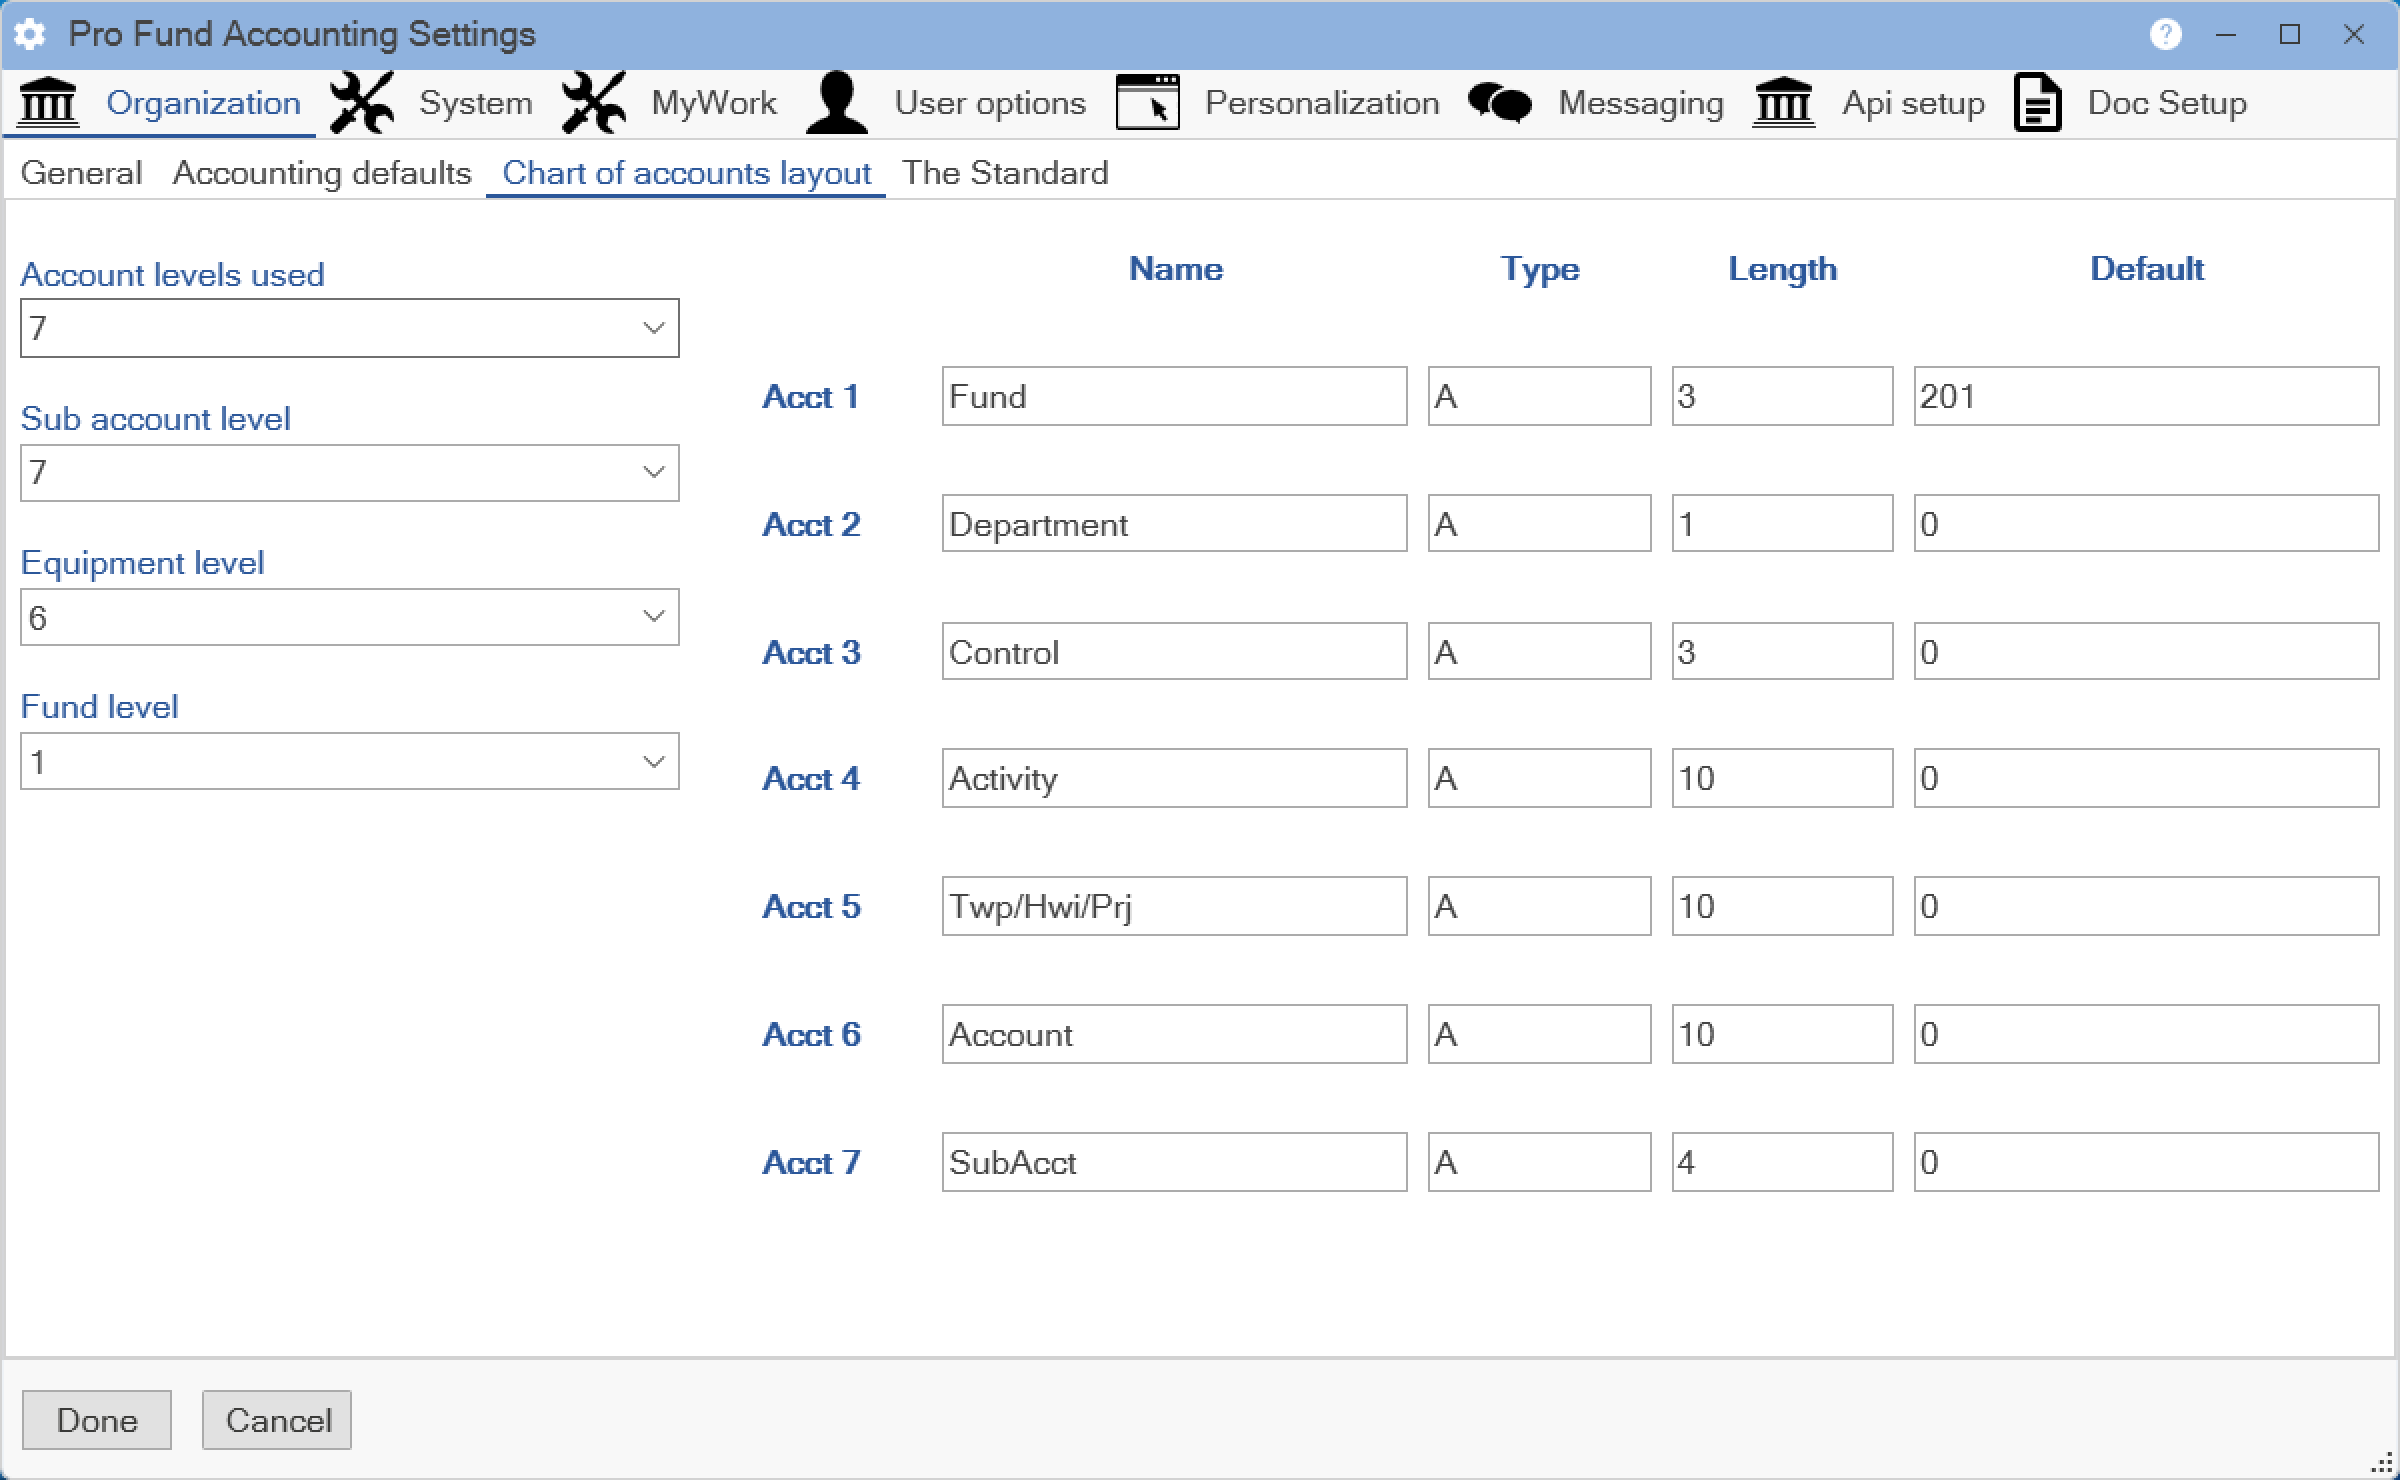Click the Personalization window cursor icon
The height and width of the screenshot is (1480, 2400).
pyautogui.click(x=1147, y=103)
